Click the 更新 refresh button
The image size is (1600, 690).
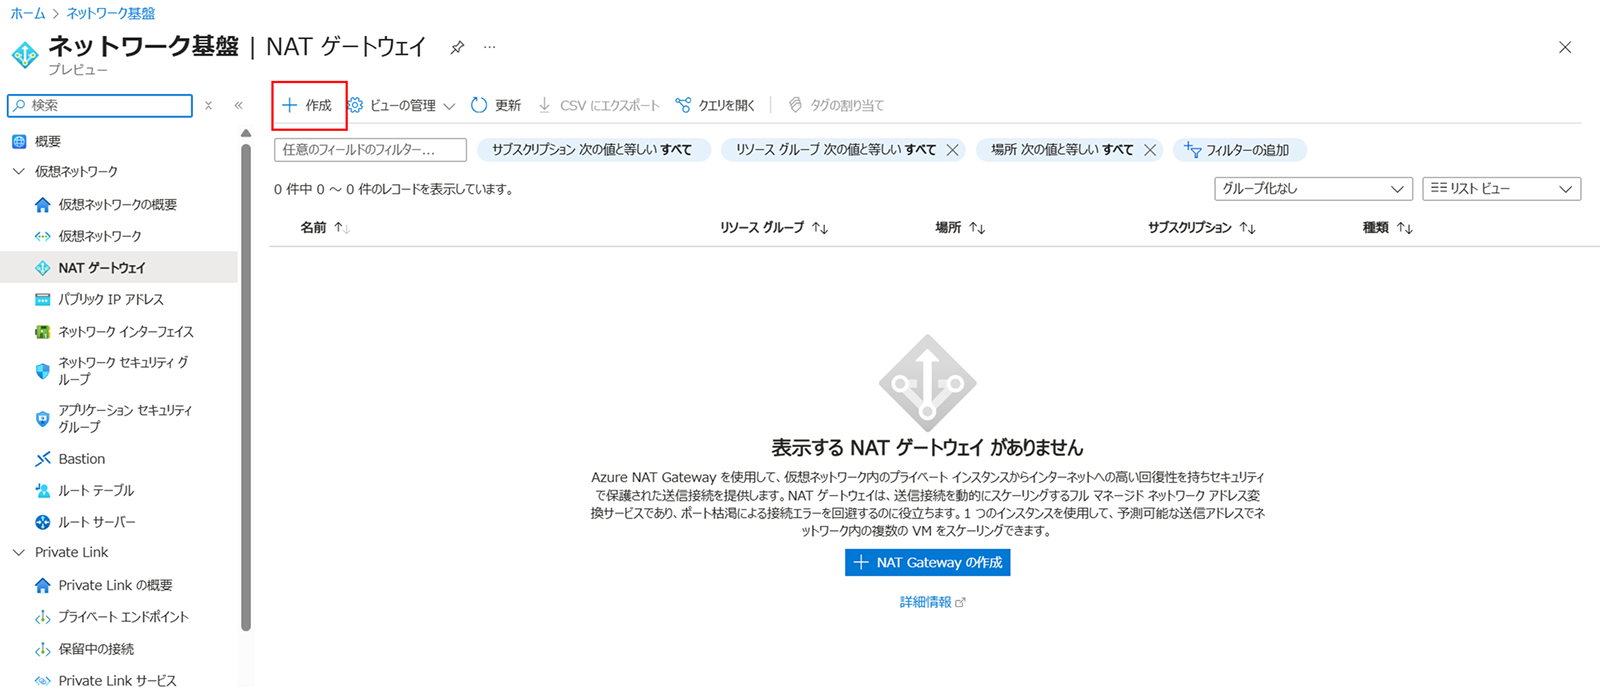(x=496, y=105)
